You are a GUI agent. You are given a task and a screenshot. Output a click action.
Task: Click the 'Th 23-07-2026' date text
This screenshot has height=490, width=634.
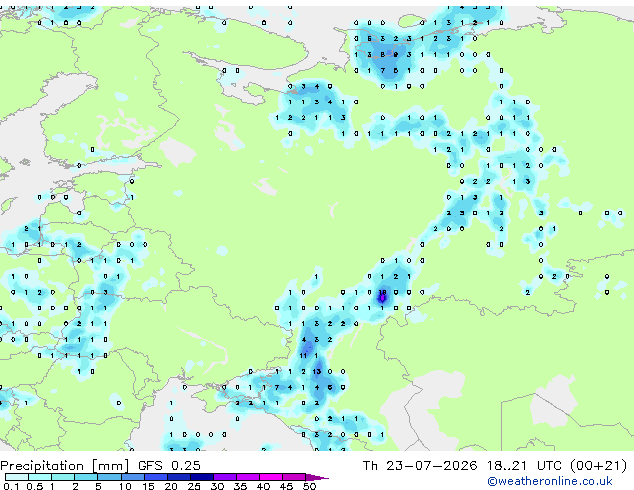420,466
